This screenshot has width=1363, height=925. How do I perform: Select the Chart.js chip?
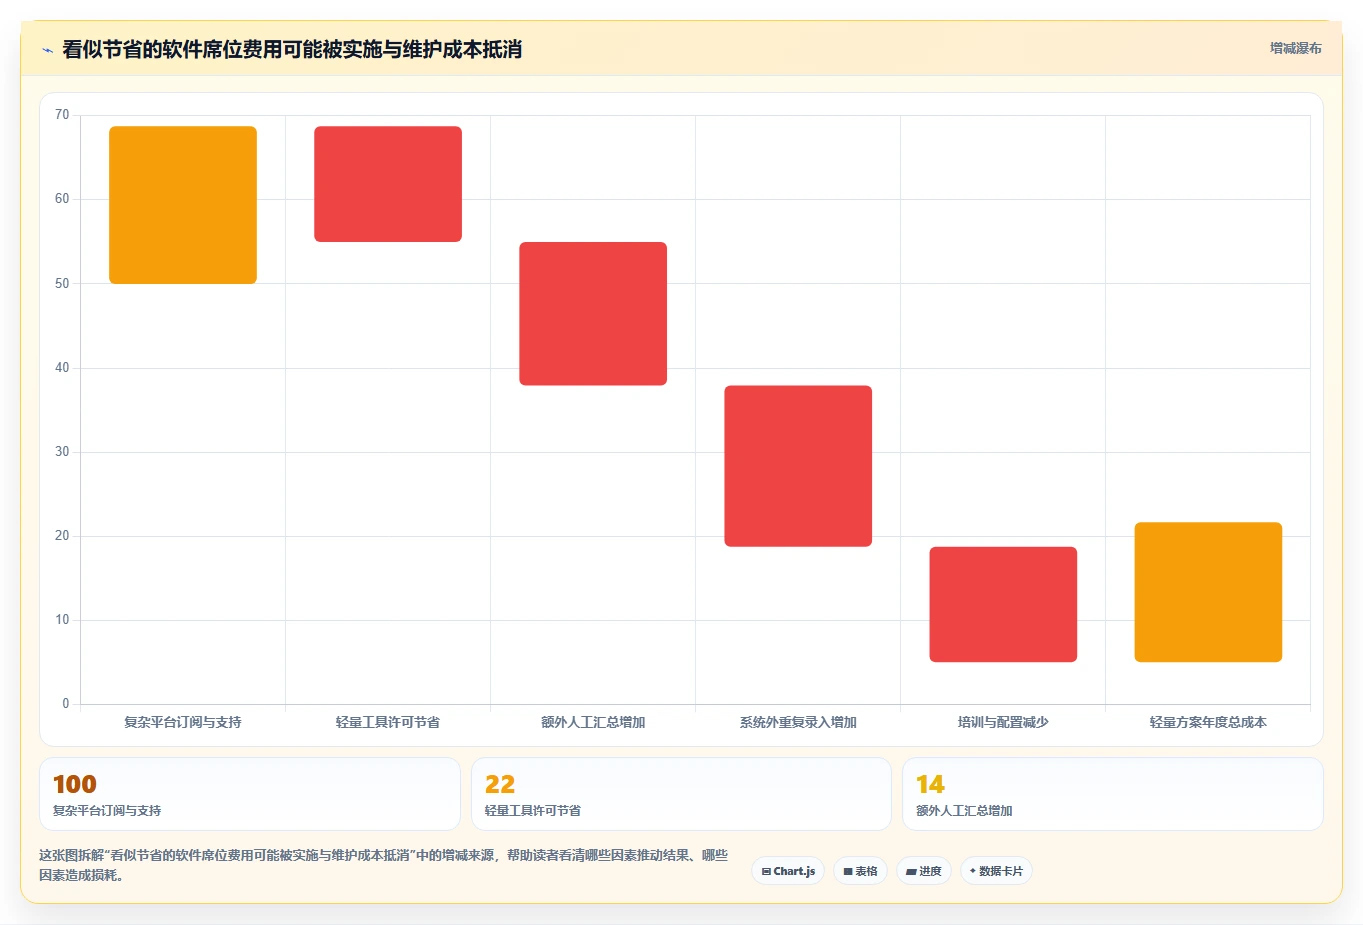[x=788, y=871]
